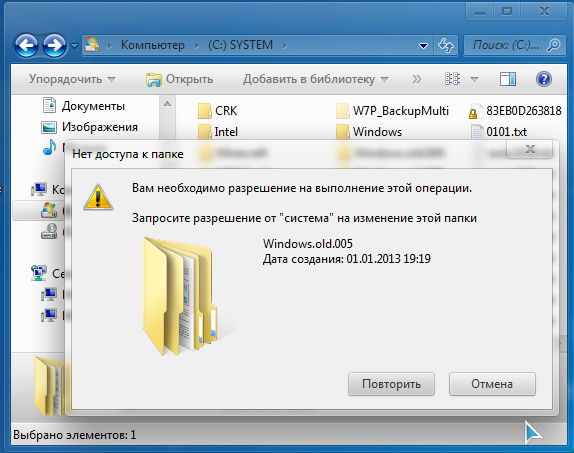Select the 0101.txt file

click(499, 132)
